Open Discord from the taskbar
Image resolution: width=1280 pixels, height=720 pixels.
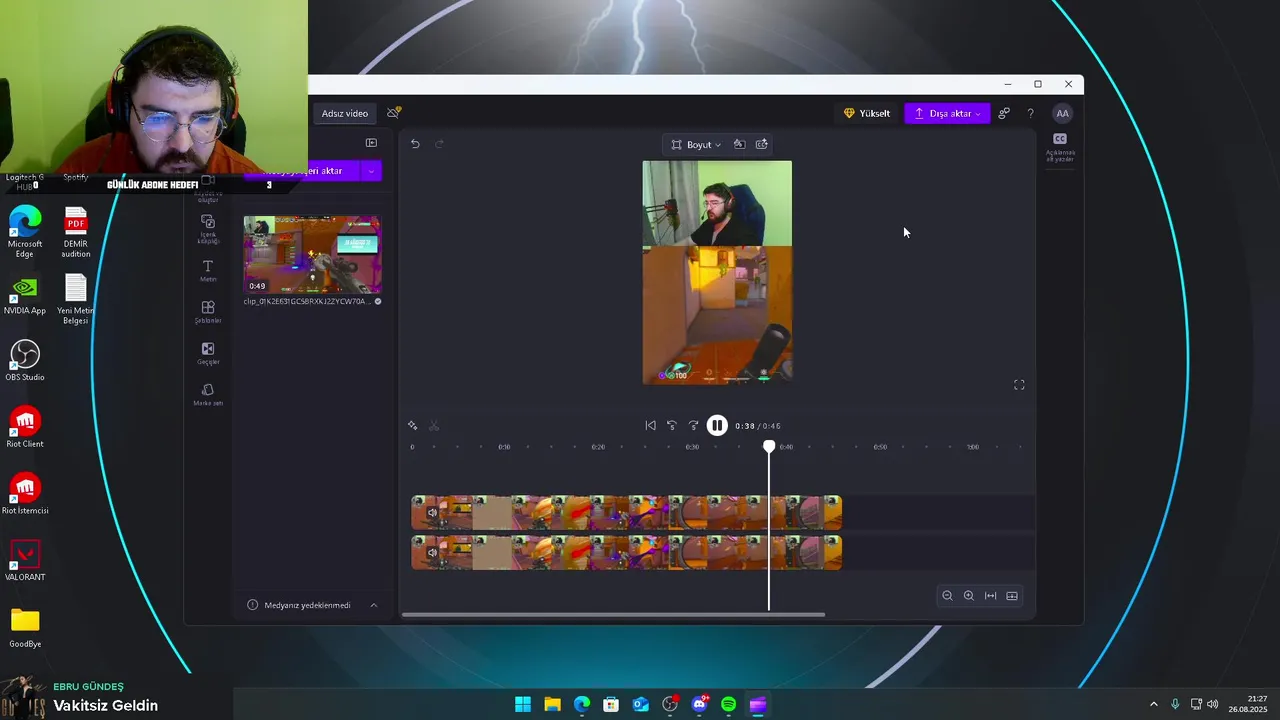tap(699, 705)
